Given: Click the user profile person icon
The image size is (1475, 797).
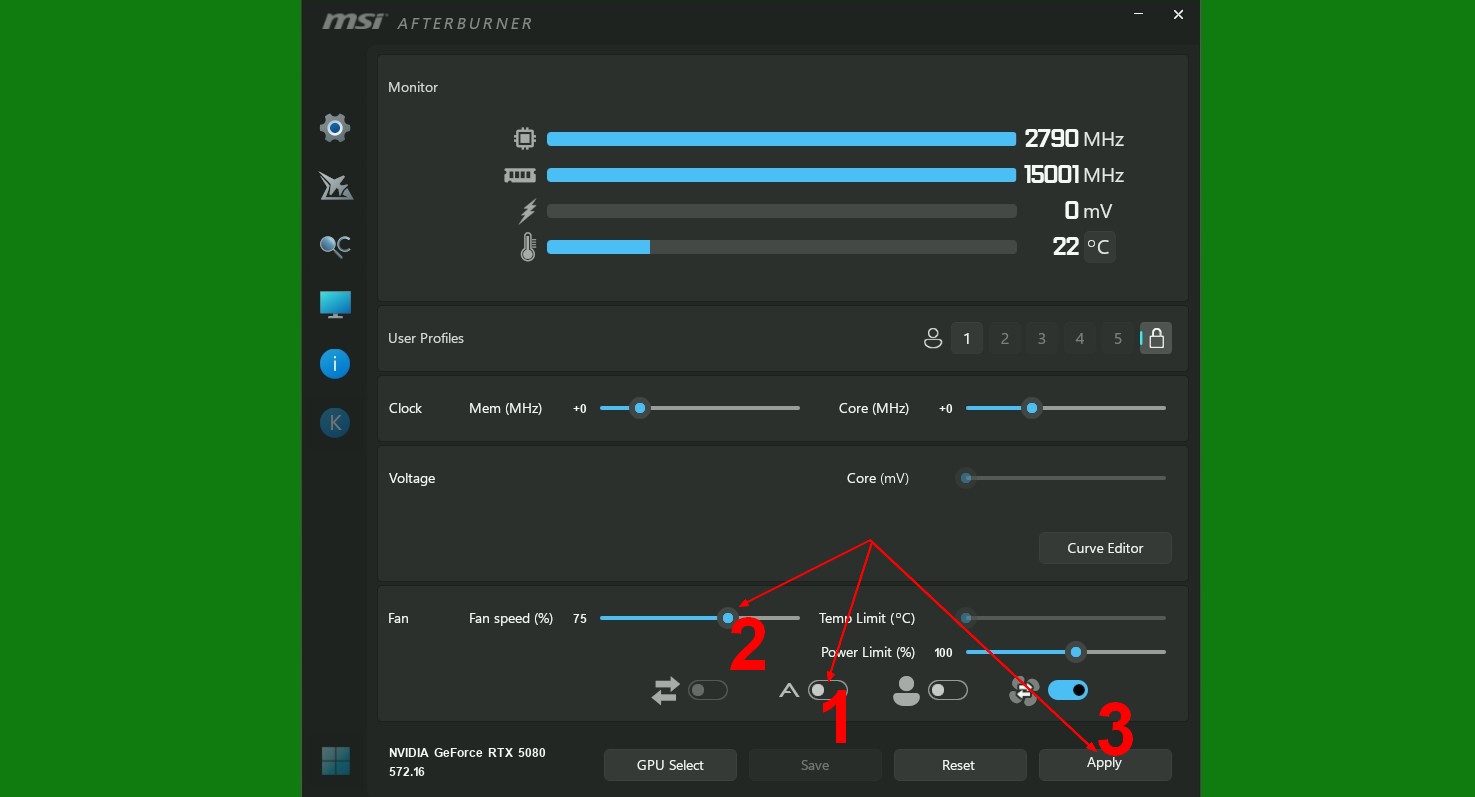Looking at the screenshot, I should pos(933,339).
